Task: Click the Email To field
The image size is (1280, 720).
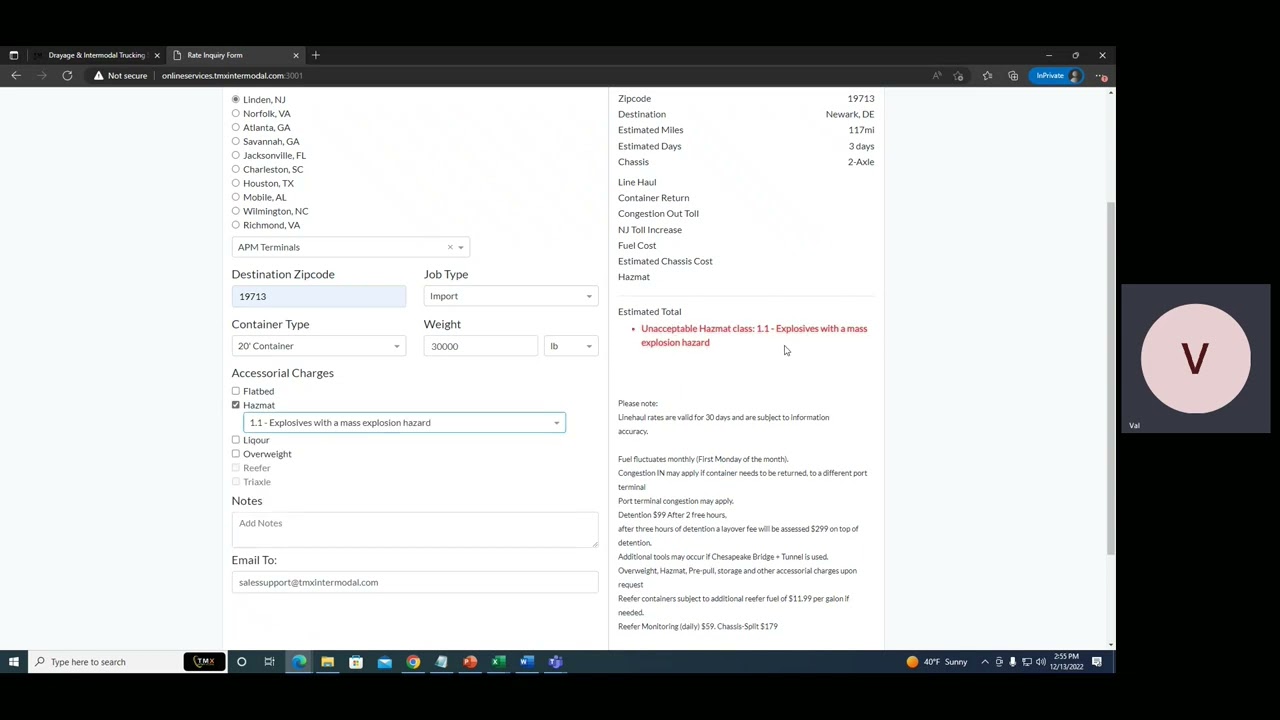Action: [415, 582]
